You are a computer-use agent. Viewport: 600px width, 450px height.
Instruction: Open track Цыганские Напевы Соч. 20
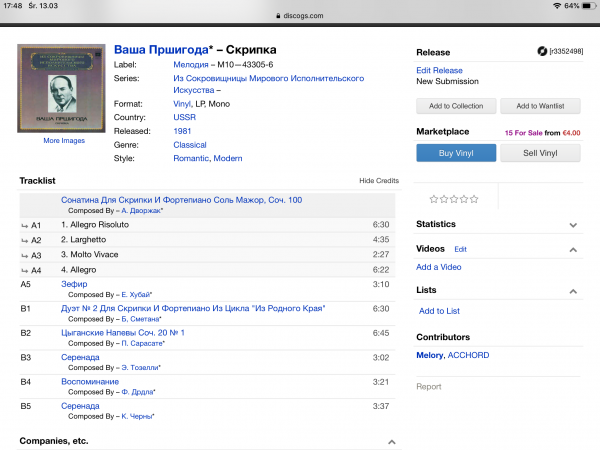(123, 333)
